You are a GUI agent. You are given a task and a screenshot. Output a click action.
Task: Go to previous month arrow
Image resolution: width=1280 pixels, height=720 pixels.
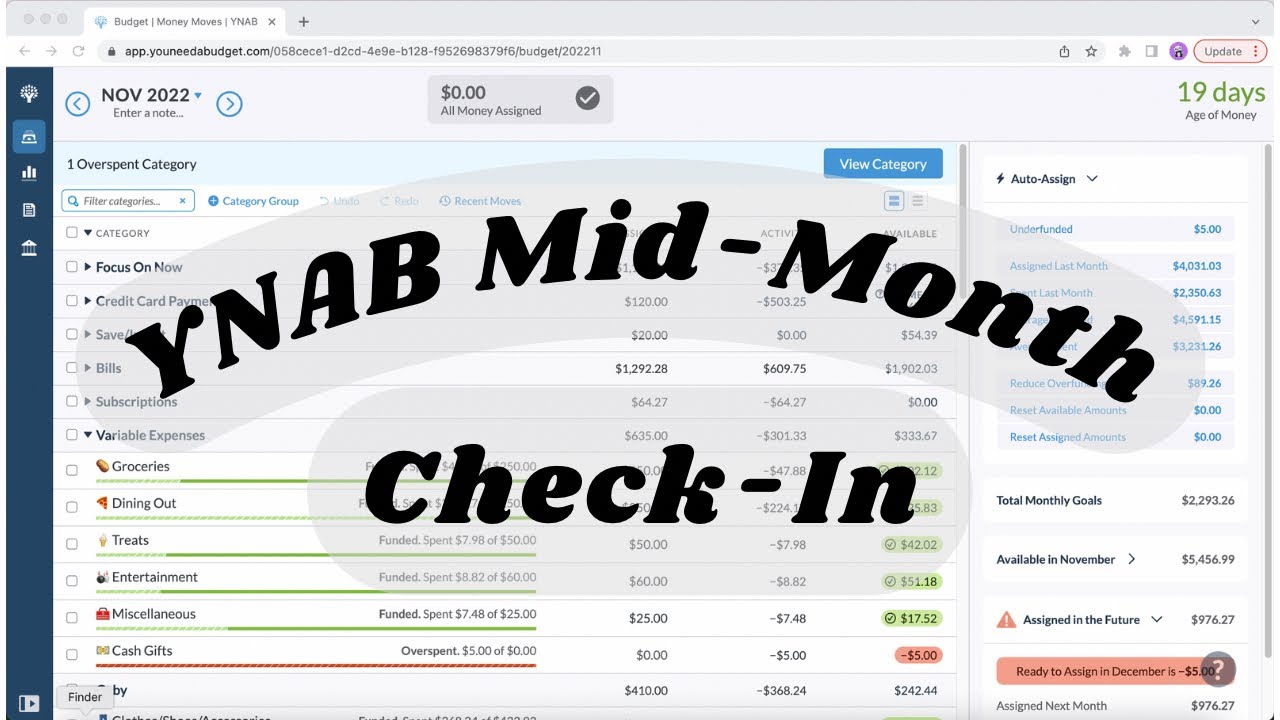[x=77, y=103]
